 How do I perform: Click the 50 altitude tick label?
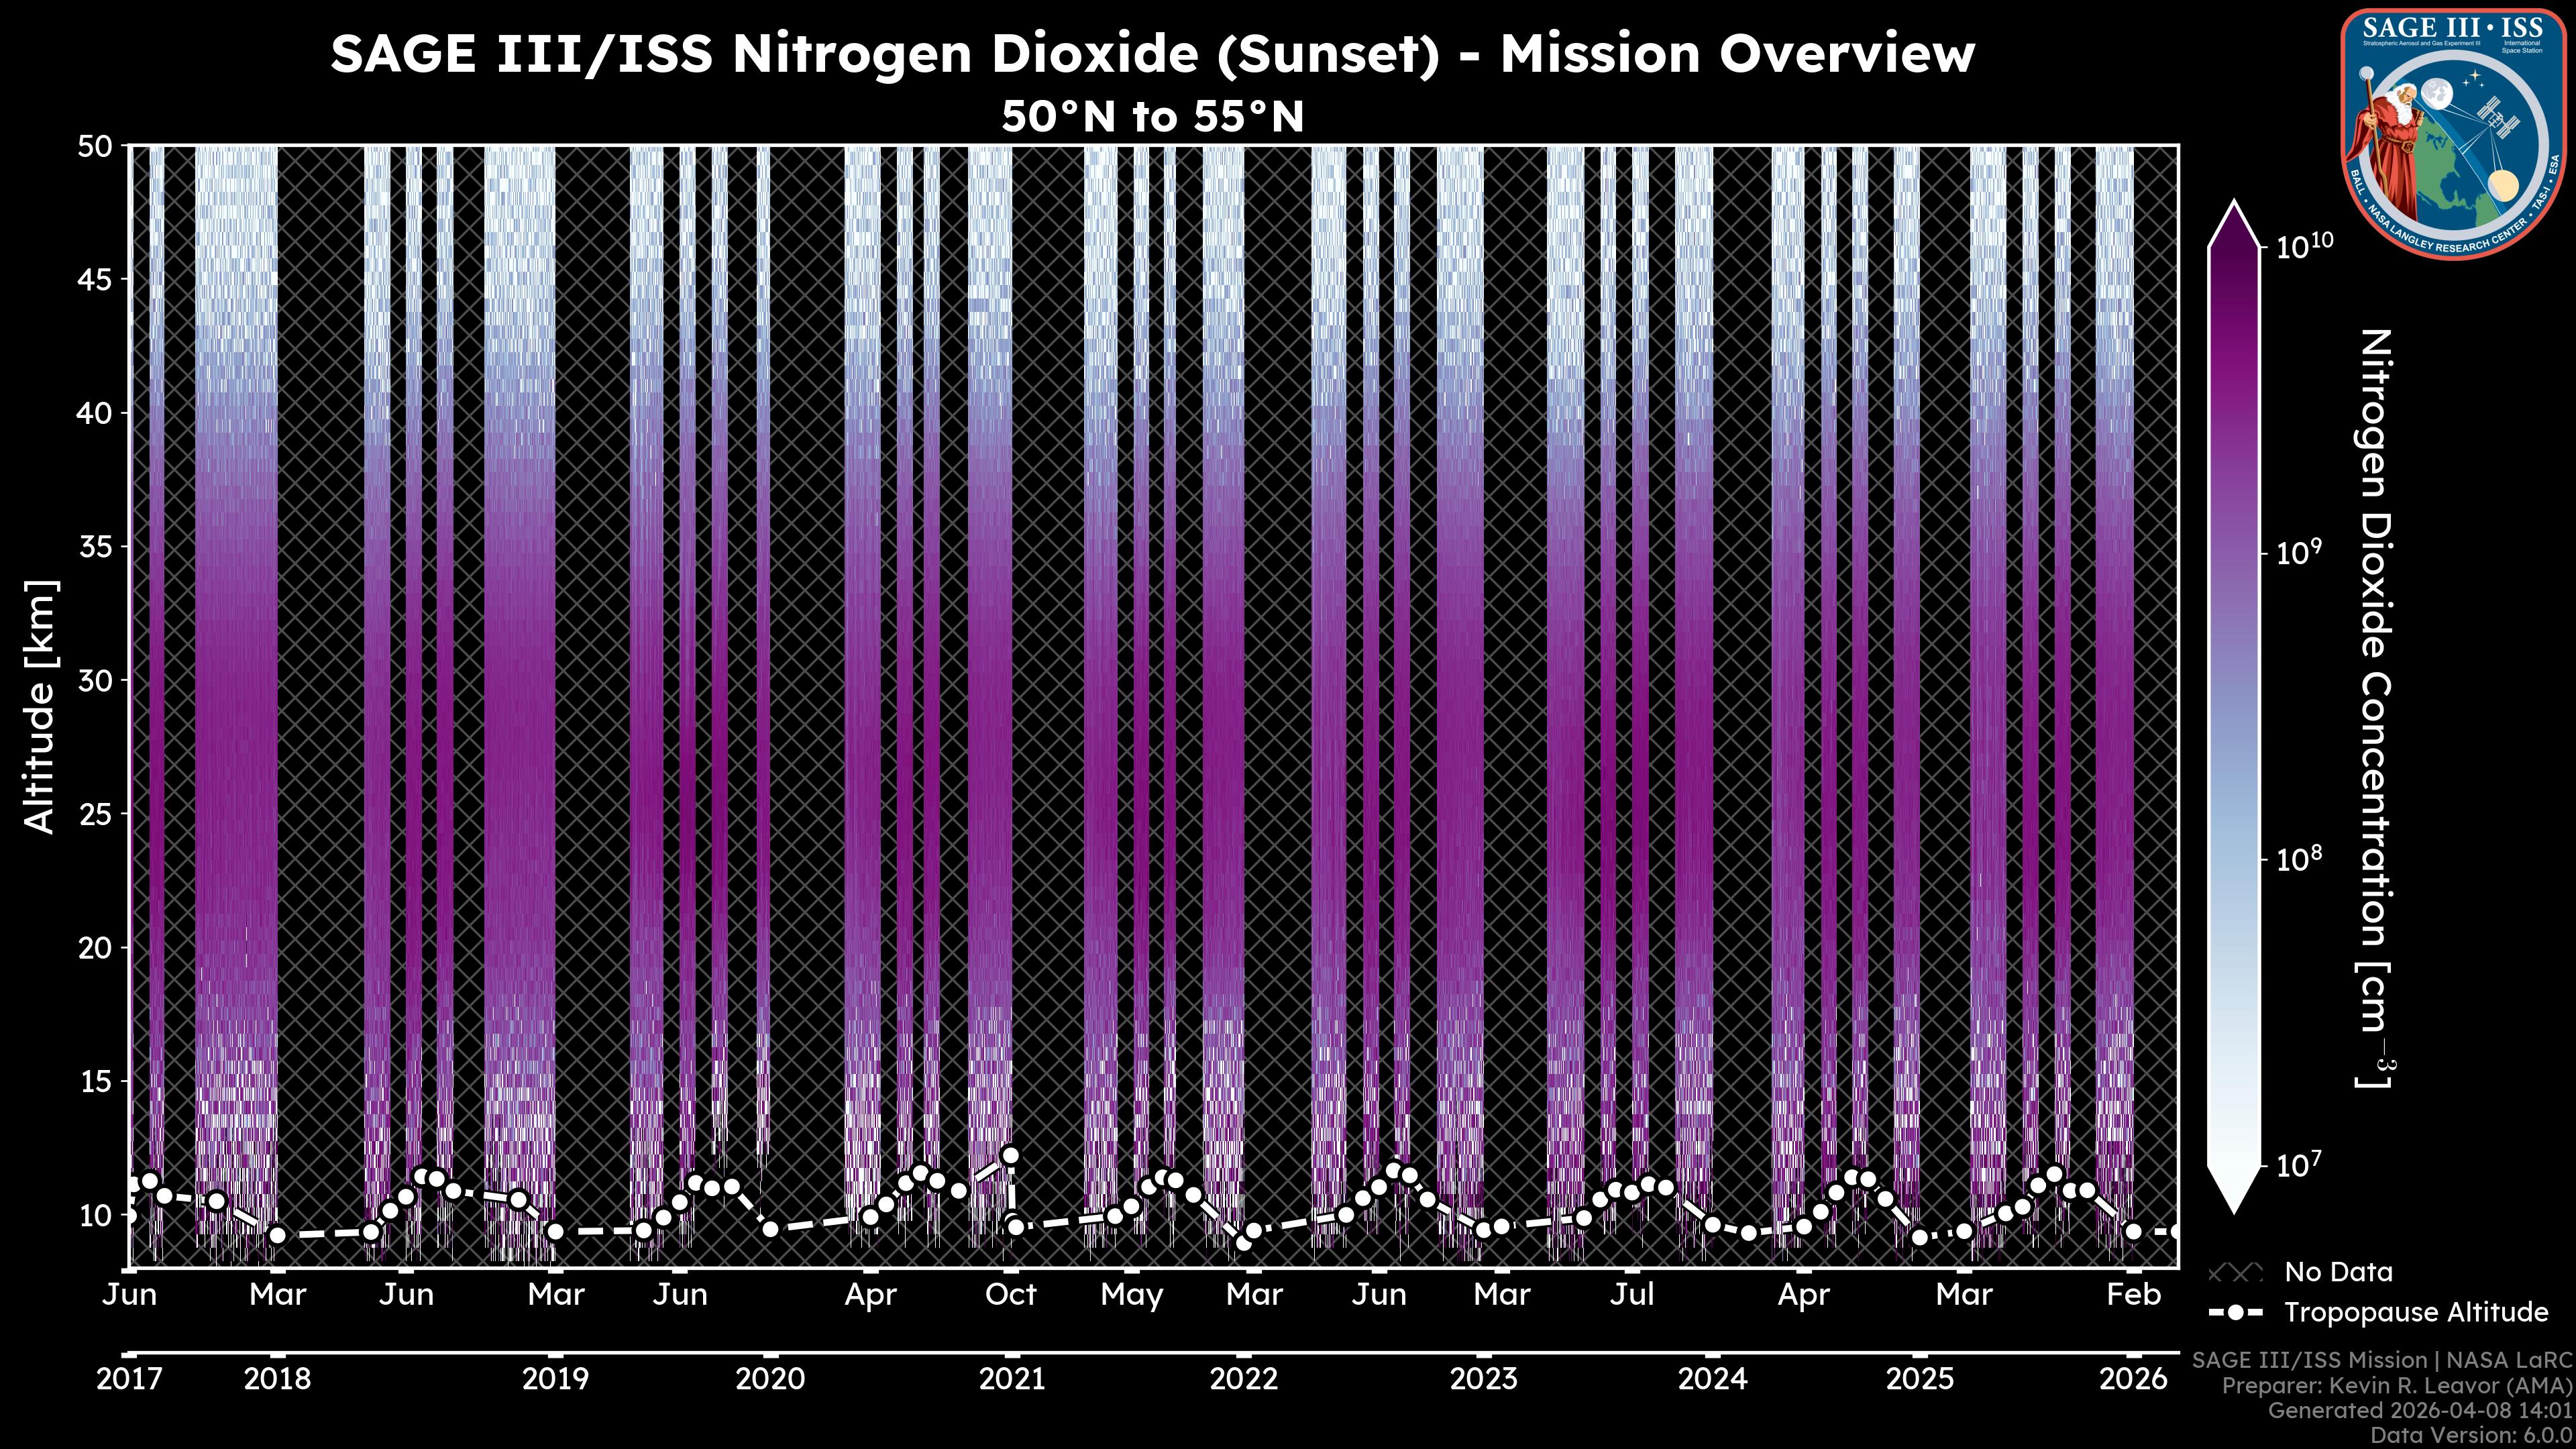click(95, 146)
